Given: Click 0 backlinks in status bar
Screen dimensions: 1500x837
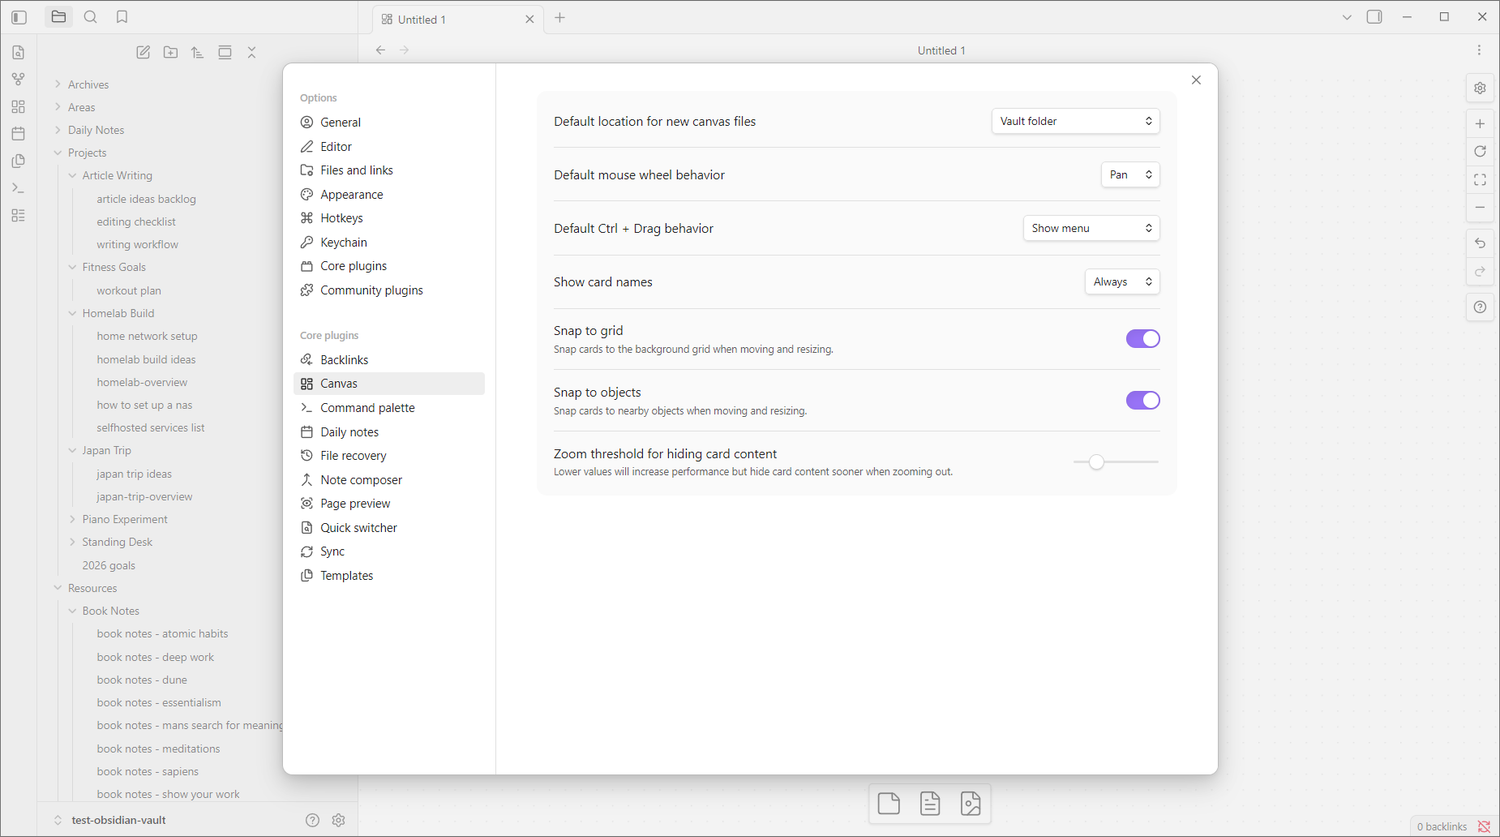Looking at the screenshot, I should pos(1441,826).
